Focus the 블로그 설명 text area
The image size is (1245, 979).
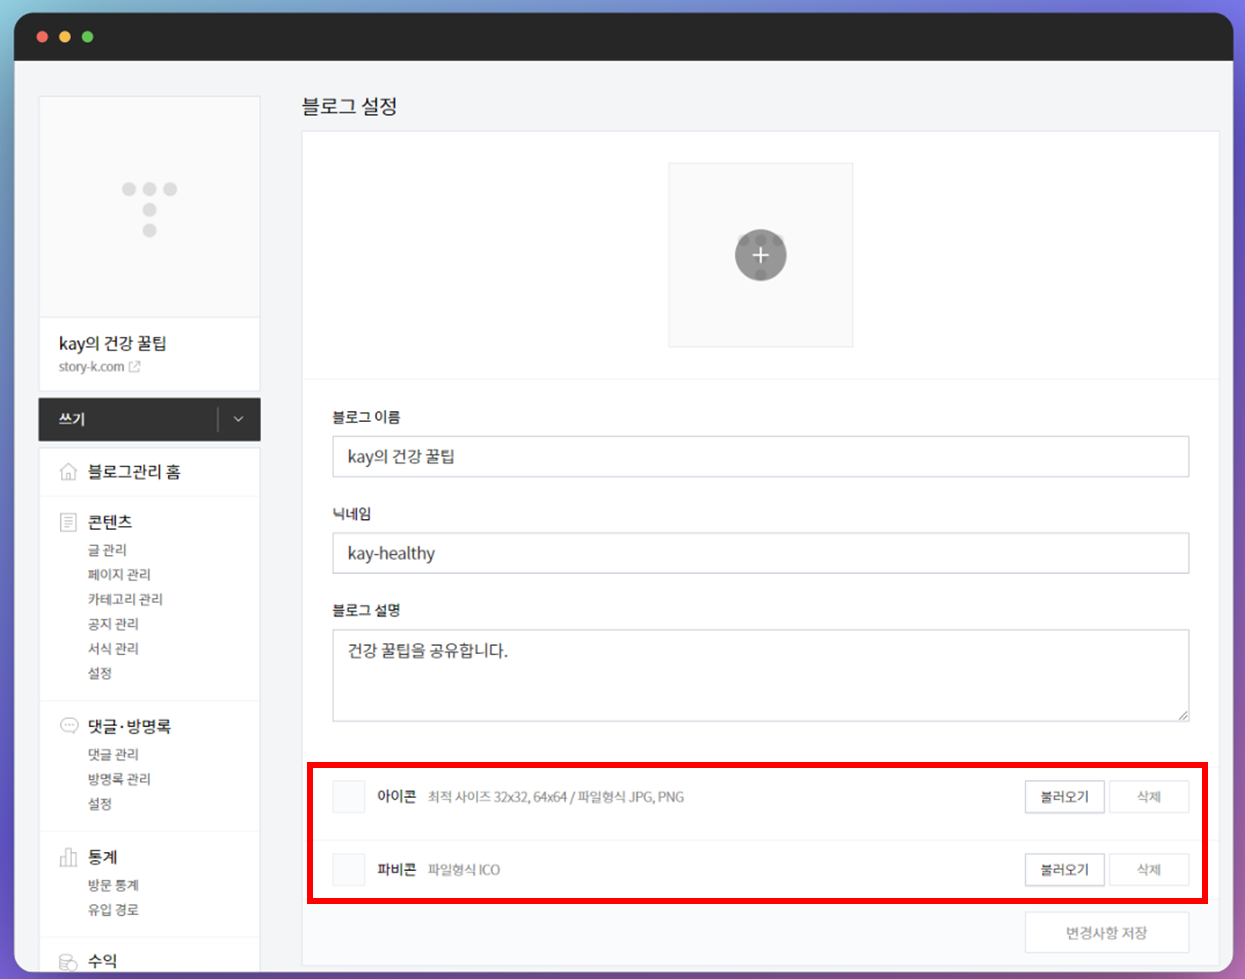pyautogui.click(x=760, y=675)
